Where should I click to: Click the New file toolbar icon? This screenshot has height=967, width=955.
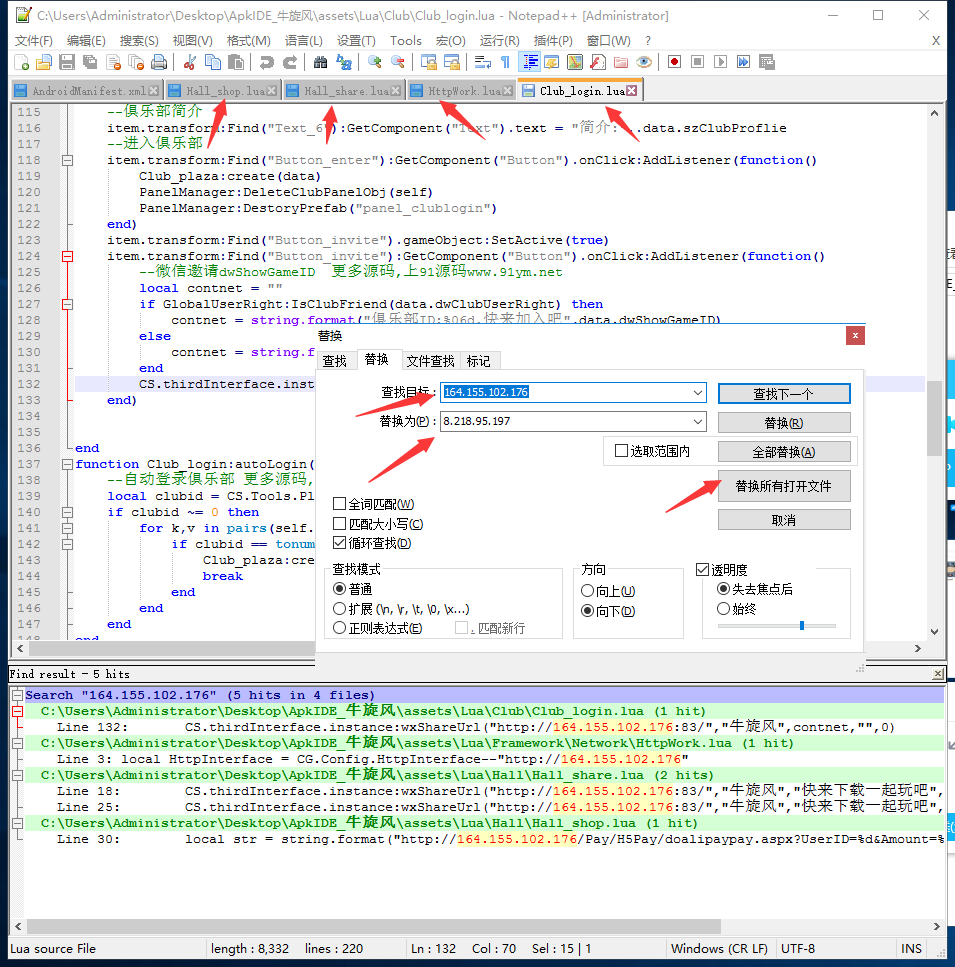[21, 62]
